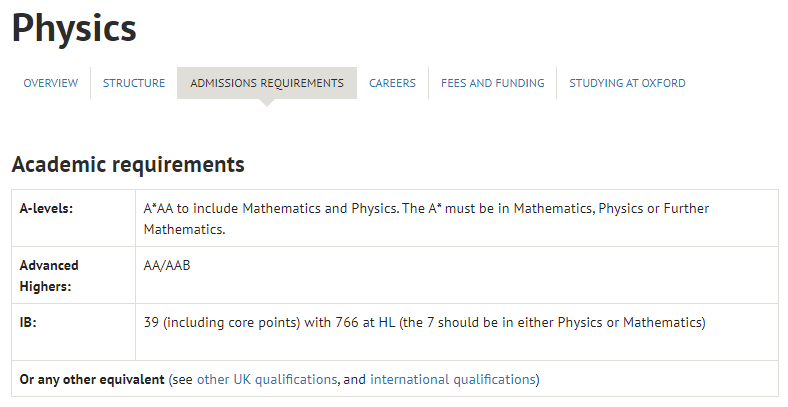Click the A-levels row label

coord(46,209)
